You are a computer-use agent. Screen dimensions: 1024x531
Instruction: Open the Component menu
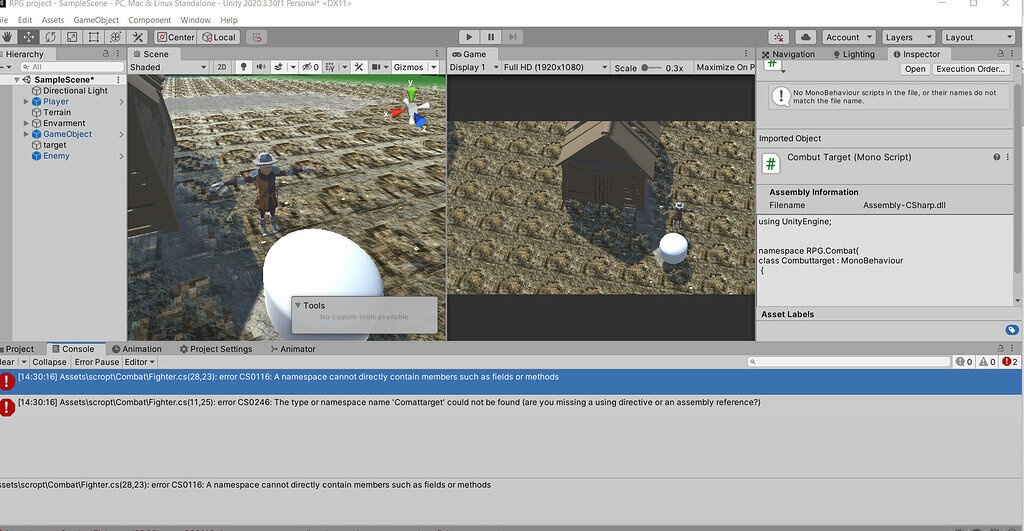click(150, 20)
